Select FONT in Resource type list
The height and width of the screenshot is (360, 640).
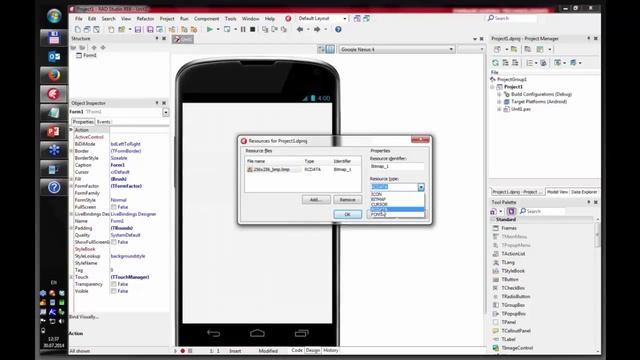click(397, 214)
